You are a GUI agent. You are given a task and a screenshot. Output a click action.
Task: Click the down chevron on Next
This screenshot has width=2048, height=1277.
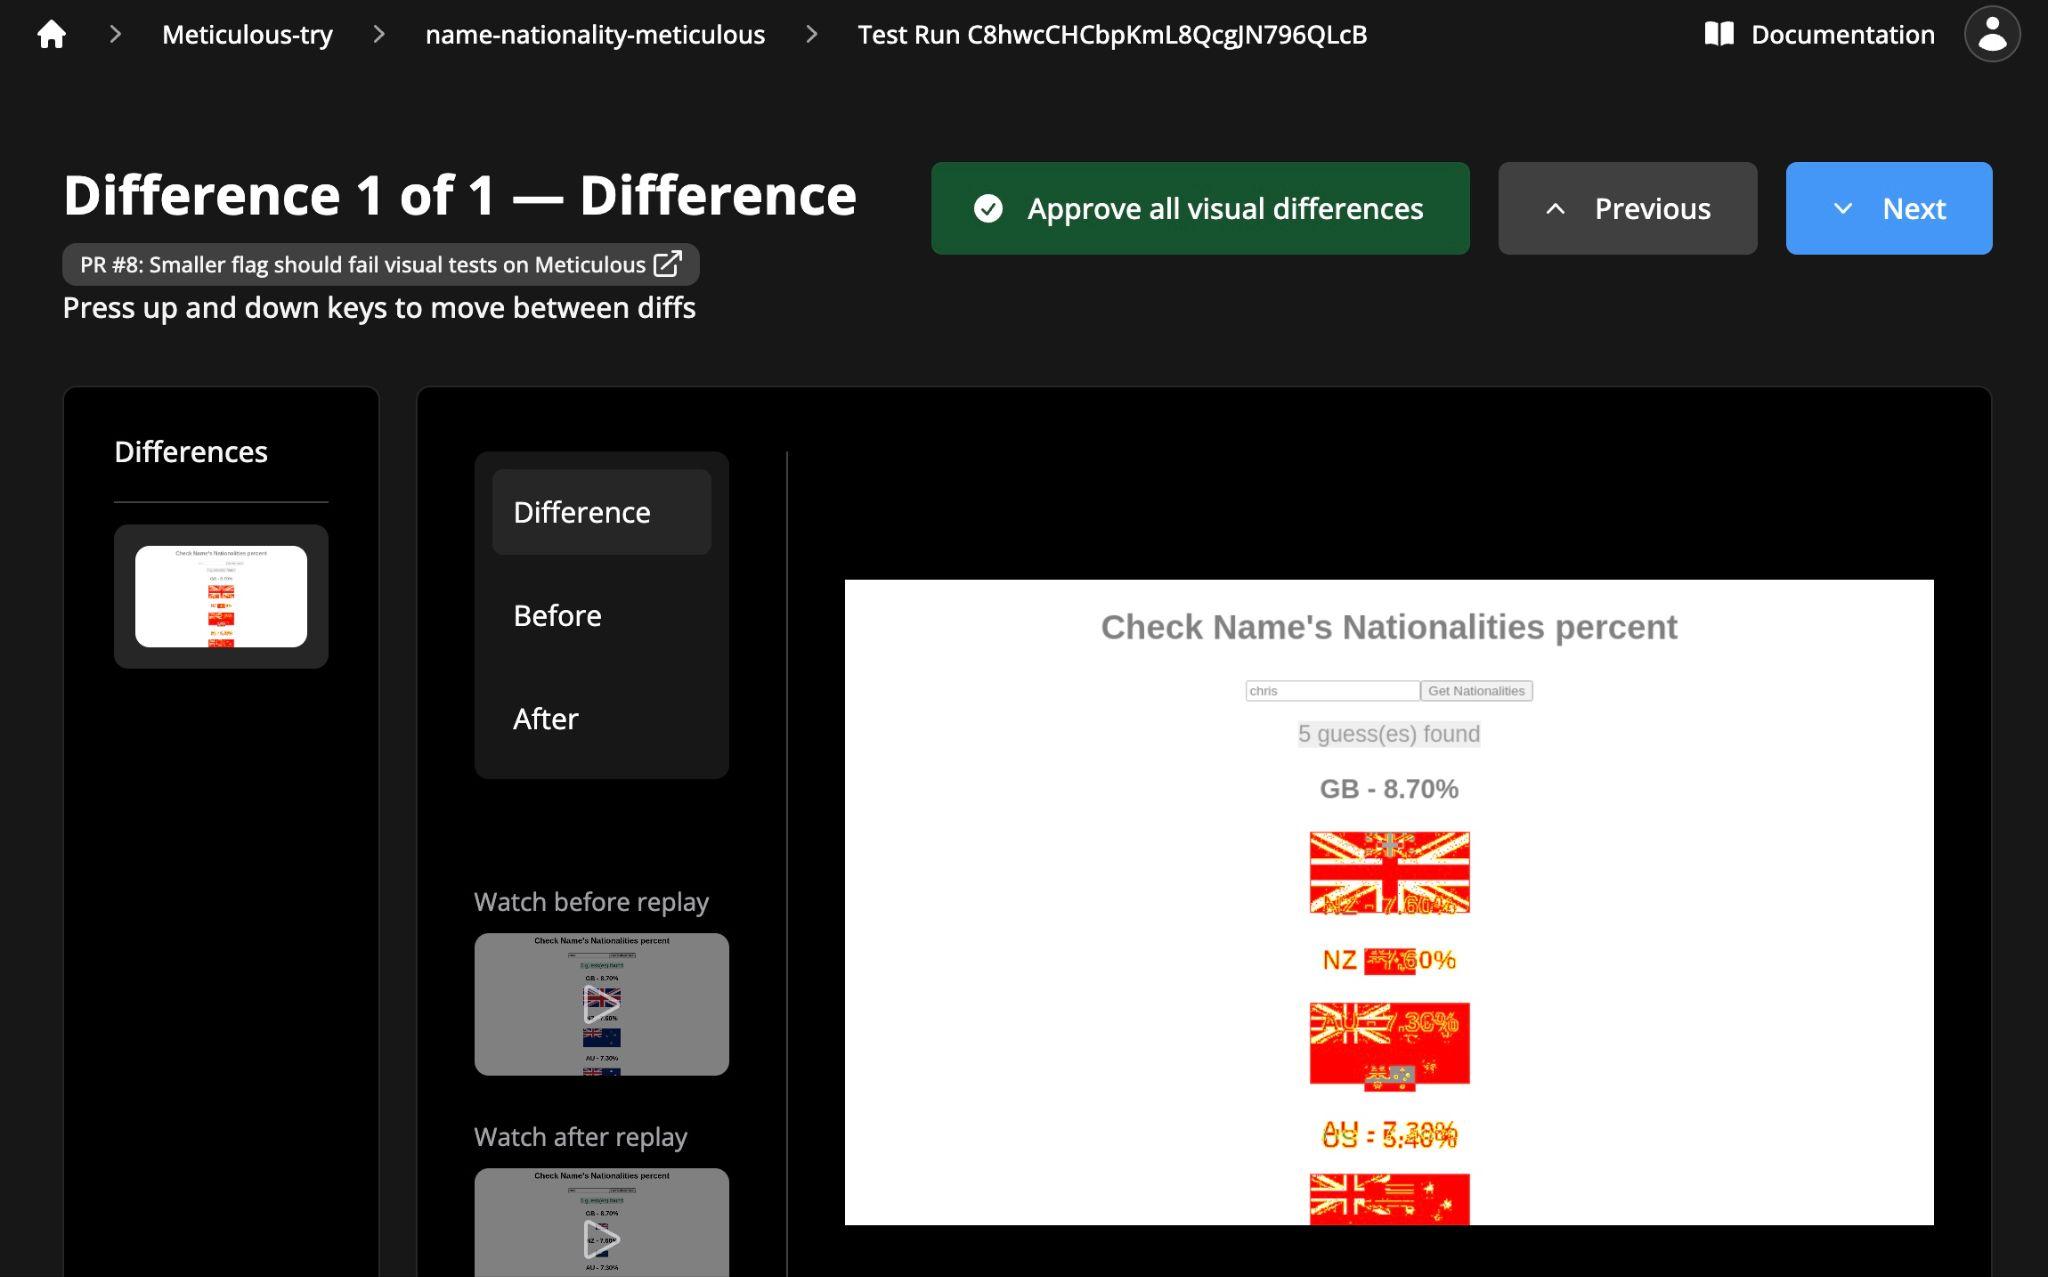pyautogui.click(x=1842, y=209)
